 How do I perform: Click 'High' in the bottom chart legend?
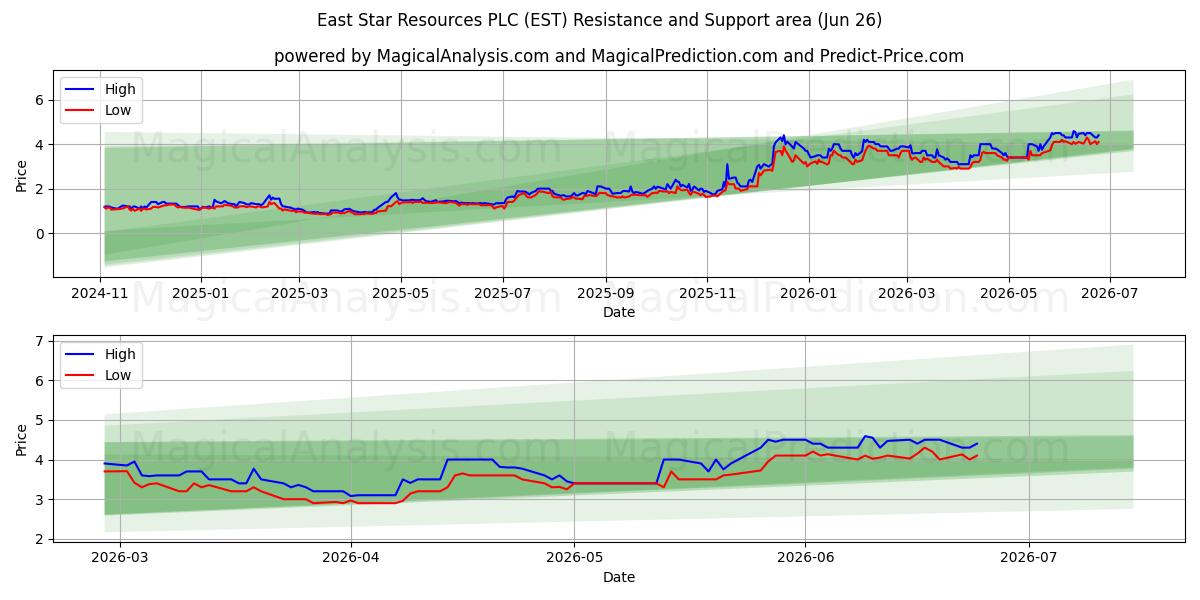[x=120, y=353]
